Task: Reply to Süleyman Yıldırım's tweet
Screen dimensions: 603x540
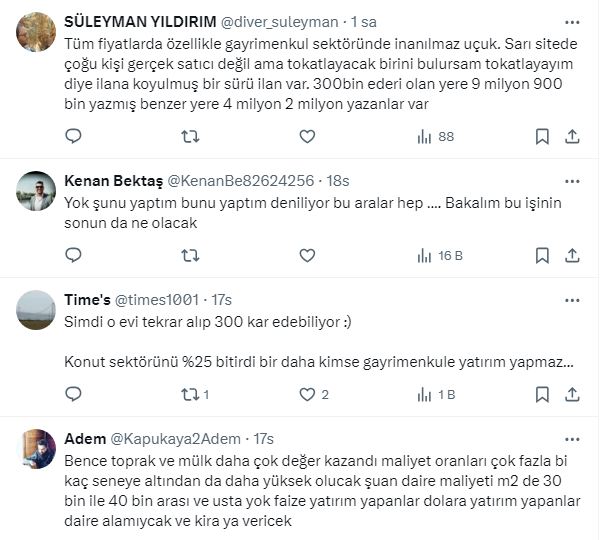Action: [72, 136]
